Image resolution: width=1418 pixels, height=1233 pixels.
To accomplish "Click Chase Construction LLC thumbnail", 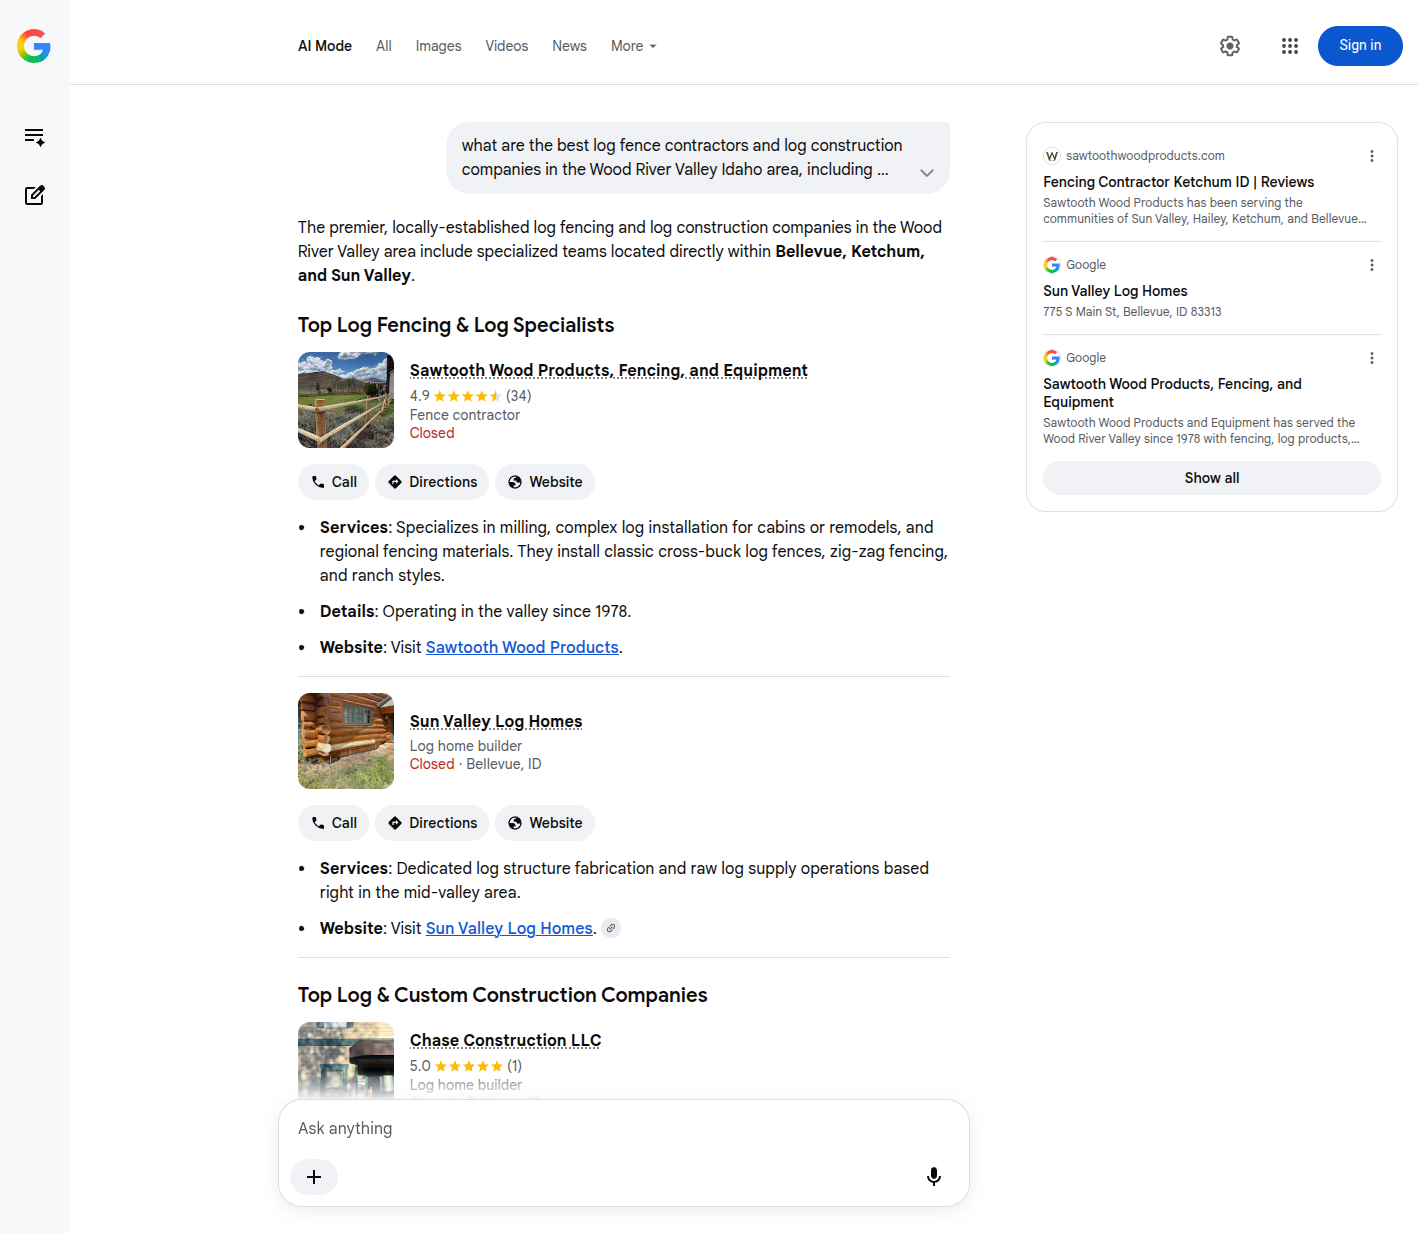I will point(346,1060).
